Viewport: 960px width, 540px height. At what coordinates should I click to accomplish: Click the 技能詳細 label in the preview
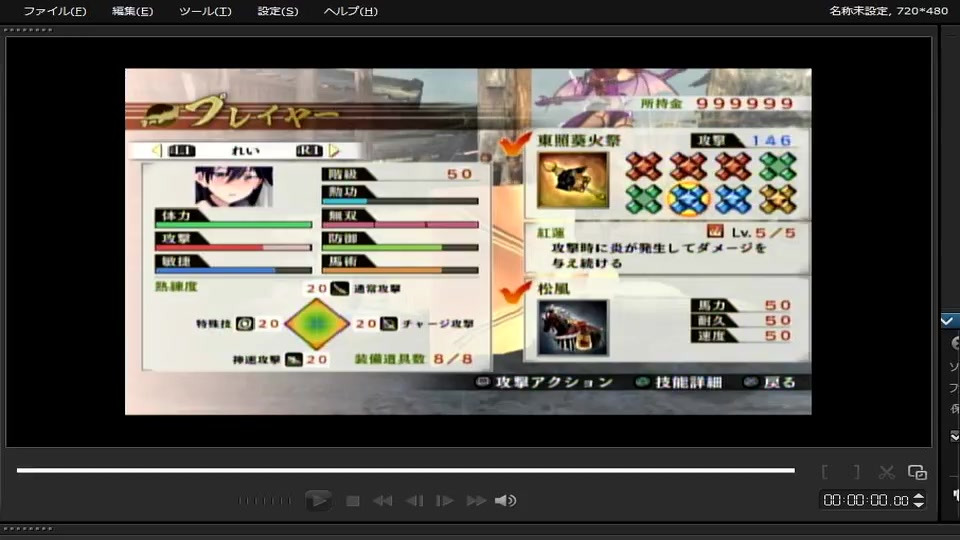688,382
